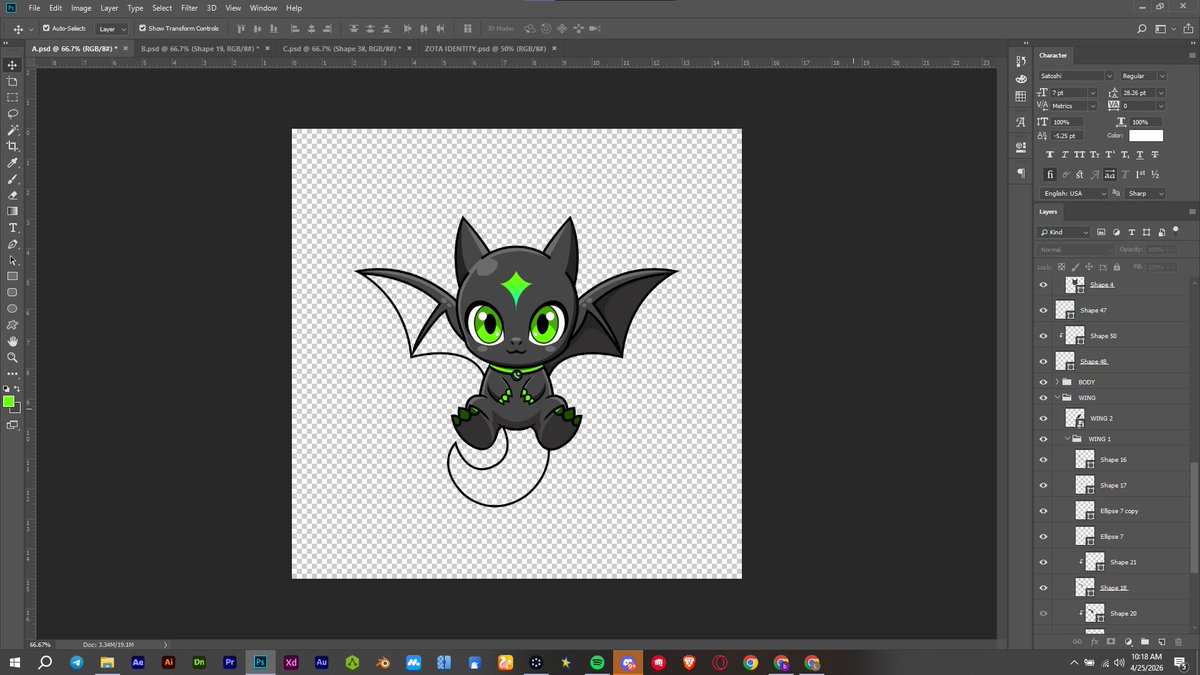
Task: Toggle the Auto-Select checkbox
Action: point(46,28)
